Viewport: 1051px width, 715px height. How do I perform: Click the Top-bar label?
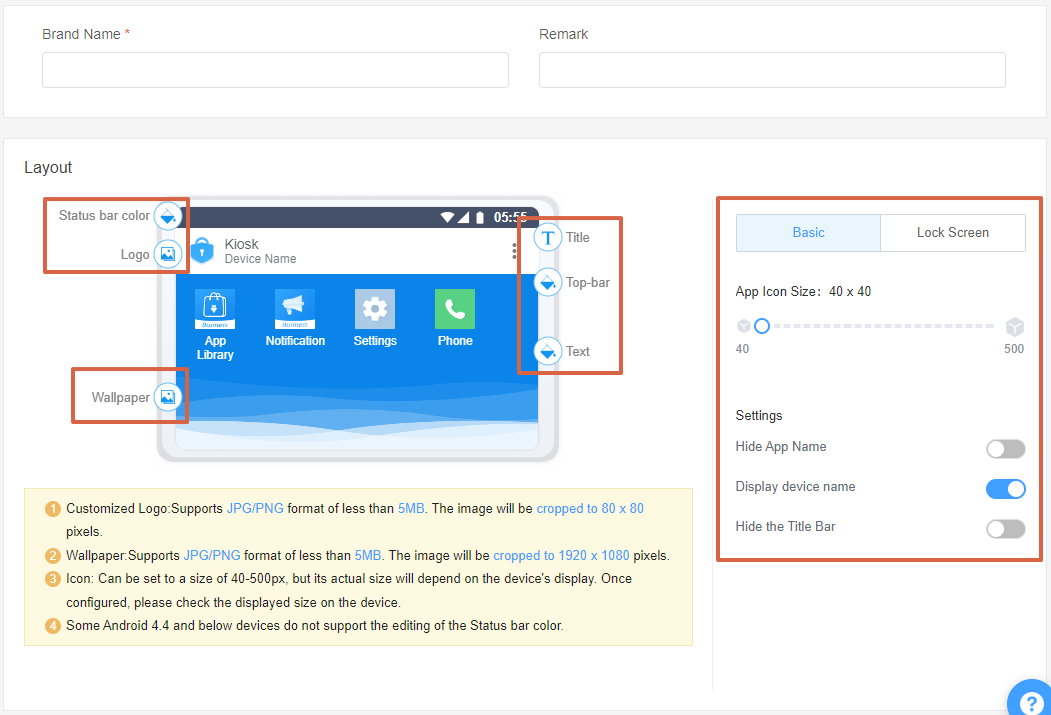[588, 282]
